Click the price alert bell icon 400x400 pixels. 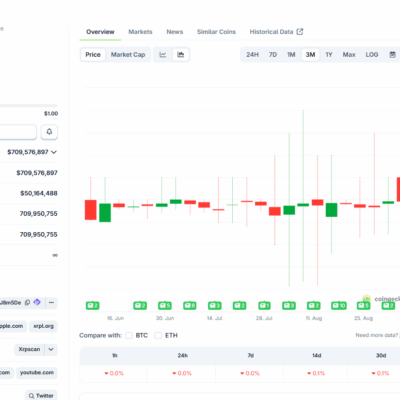(x=49, y=132)
